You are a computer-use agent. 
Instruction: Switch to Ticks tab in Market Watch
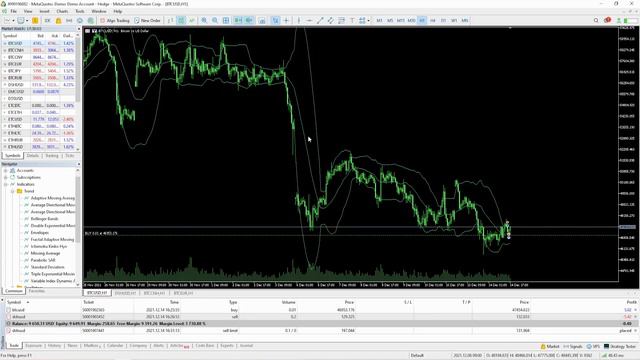point(70,156)
